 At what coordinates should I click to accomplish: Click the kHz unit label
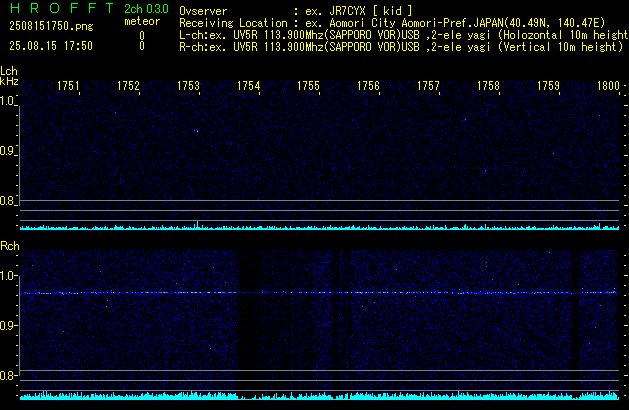click(x=9, y=81)
